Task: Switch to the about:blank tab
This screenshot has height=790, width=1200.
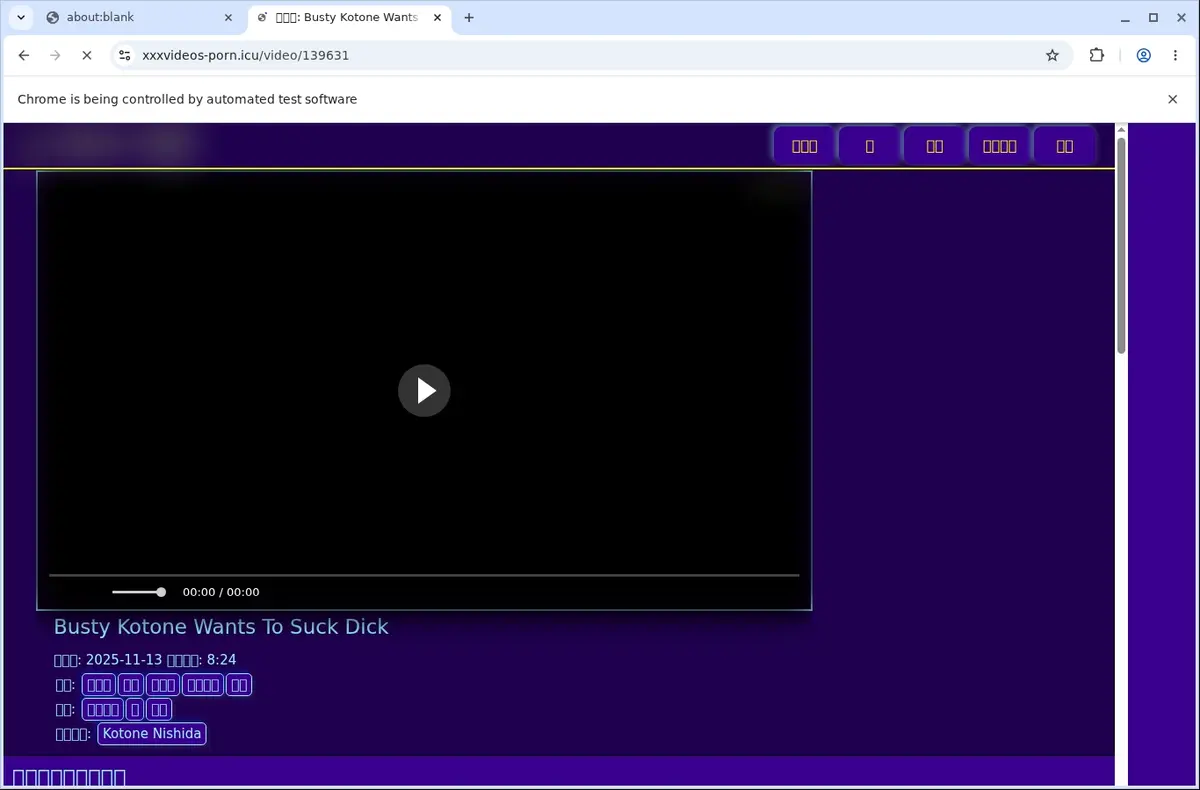Action: (x=140, y=17)
